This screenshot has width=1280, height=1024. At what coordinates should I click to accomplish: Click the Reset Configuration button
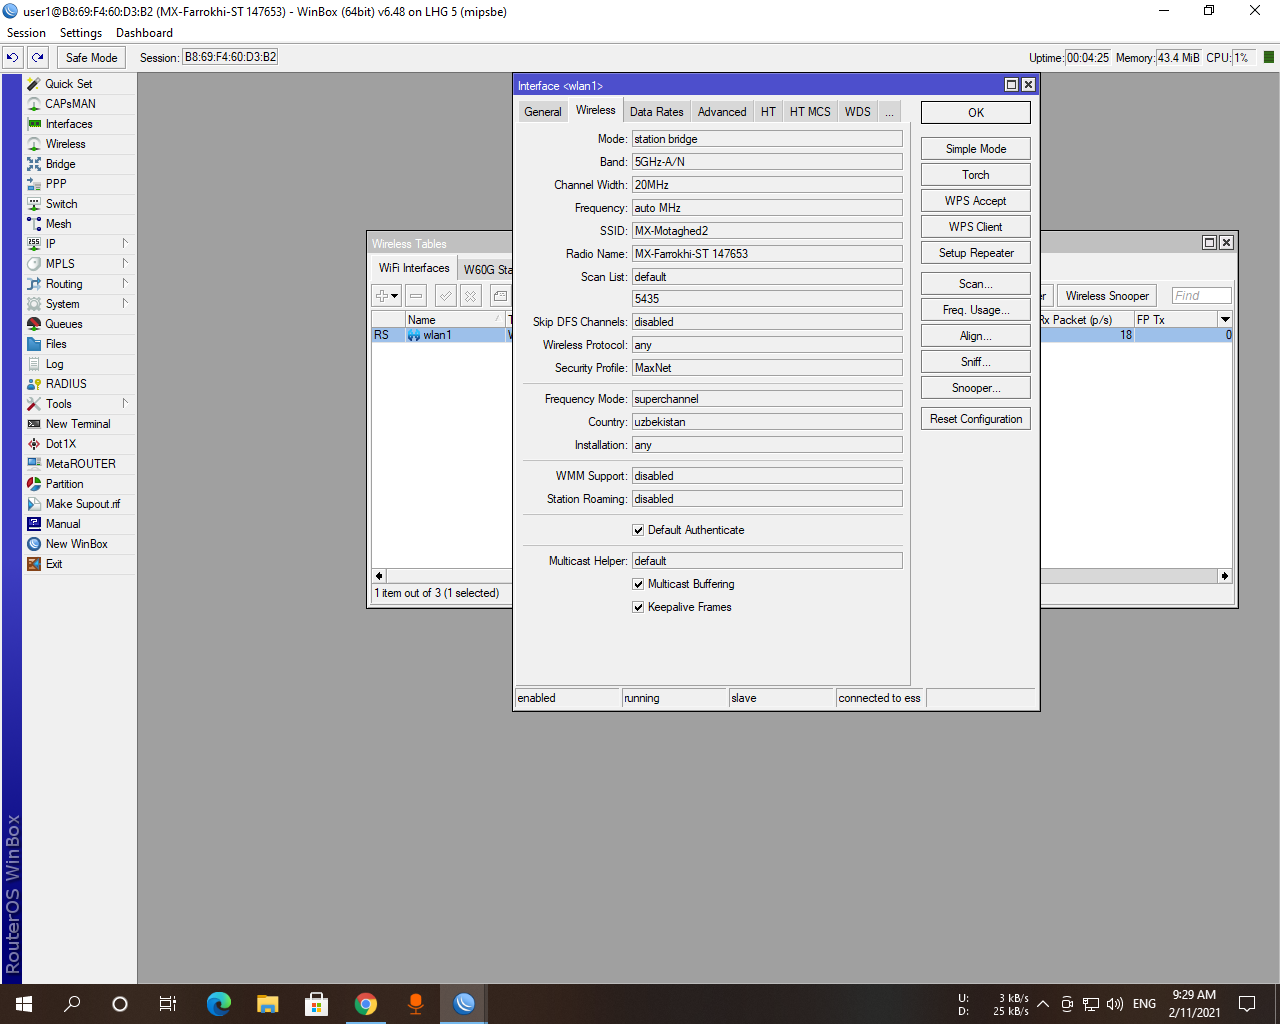point(975,418)
